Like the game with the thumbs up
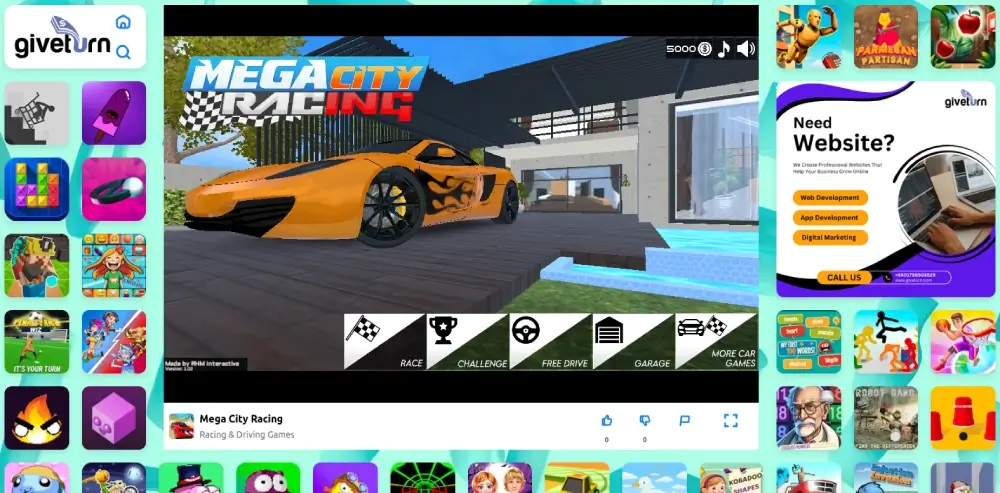 [x=607, y=420]
